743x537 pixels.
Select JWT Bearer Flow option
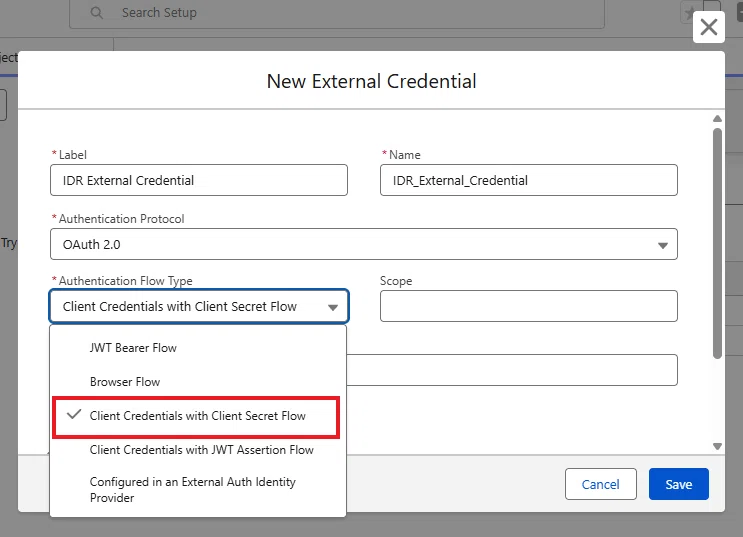pyautogui.click(x=198, y=348)
